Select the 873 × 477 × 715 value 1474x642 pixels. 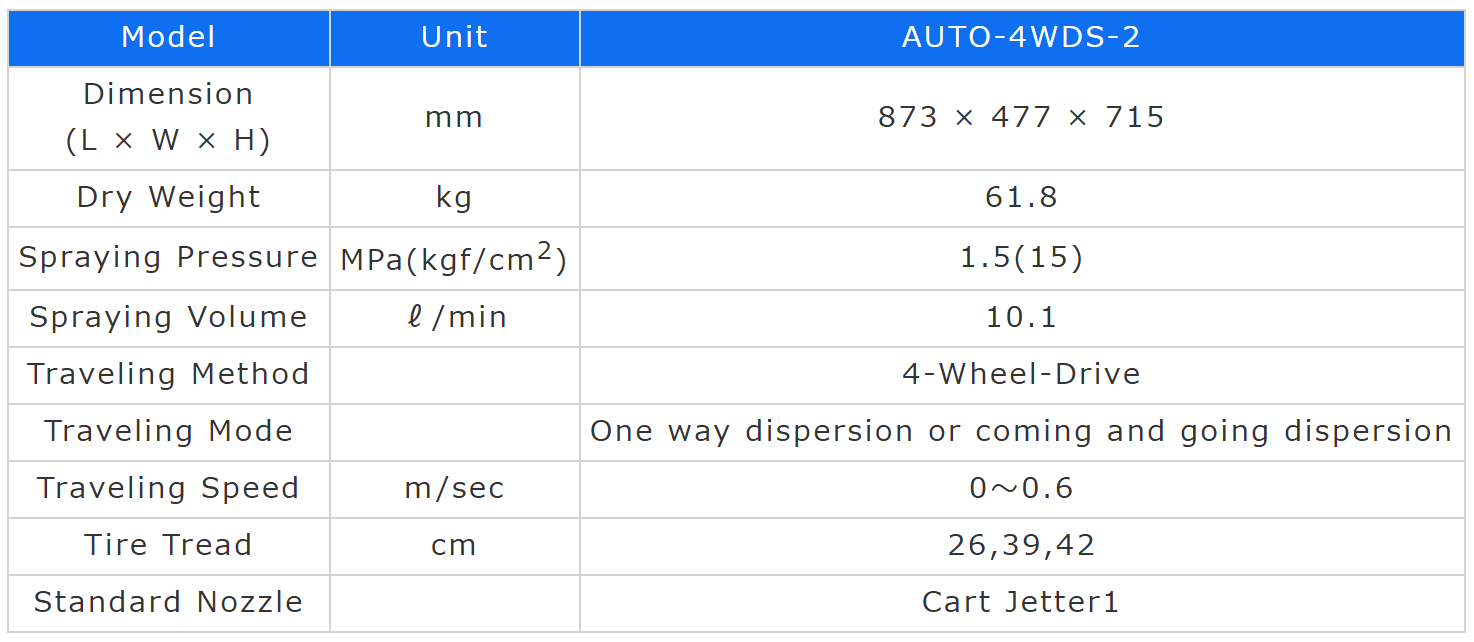point(1021,117)
